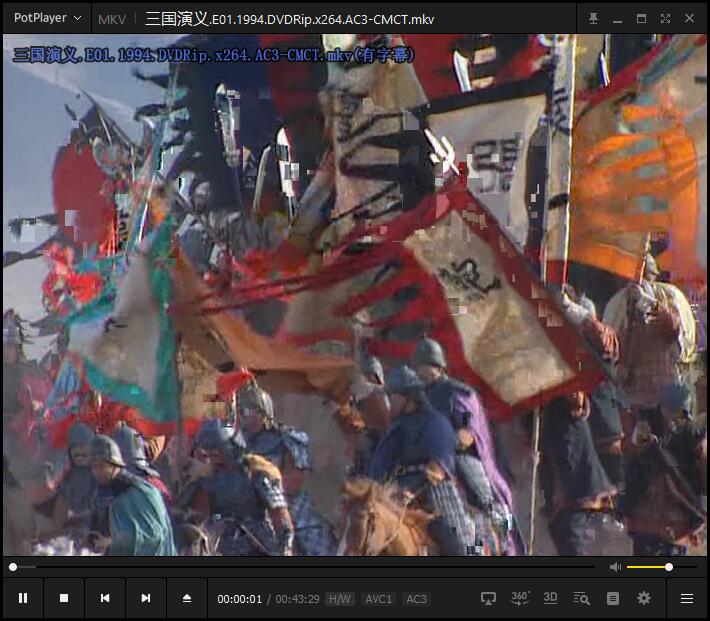Viewport: 710px width, 621px height.
Task: Skip to the next file
Action: (146, 598)
